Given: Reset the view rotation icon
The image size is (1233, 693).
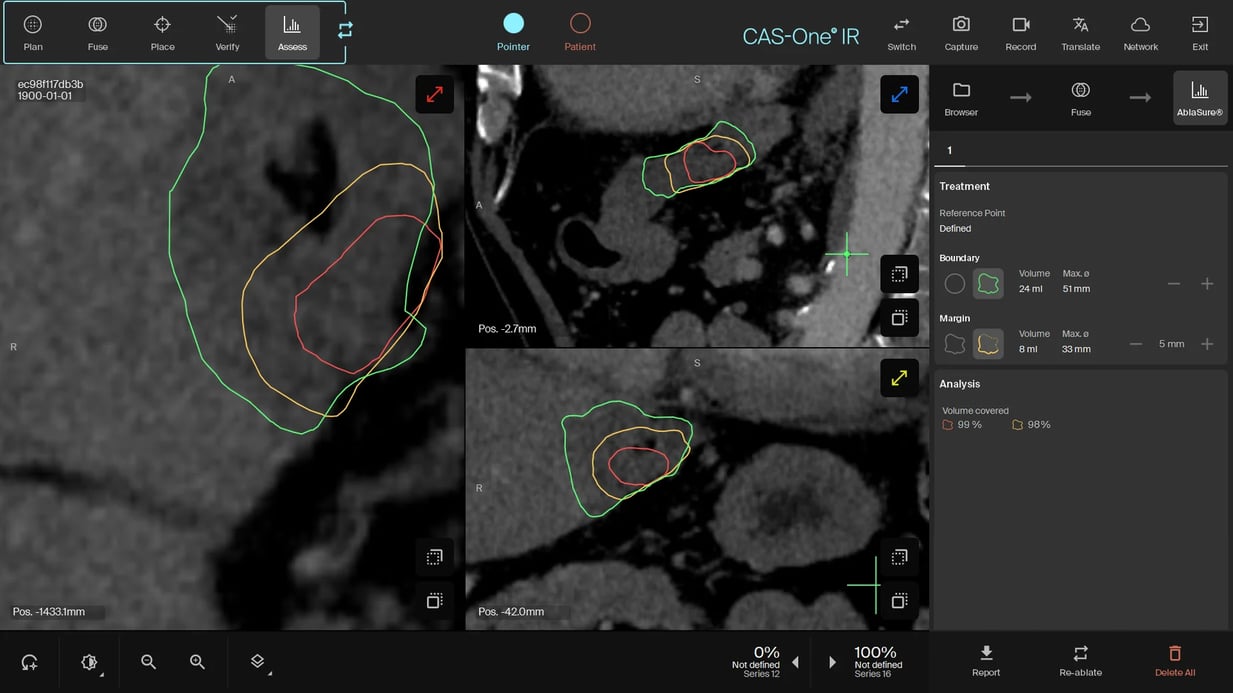Looking at the screenshot, I should pyautogui.click(x=30, y=662).
